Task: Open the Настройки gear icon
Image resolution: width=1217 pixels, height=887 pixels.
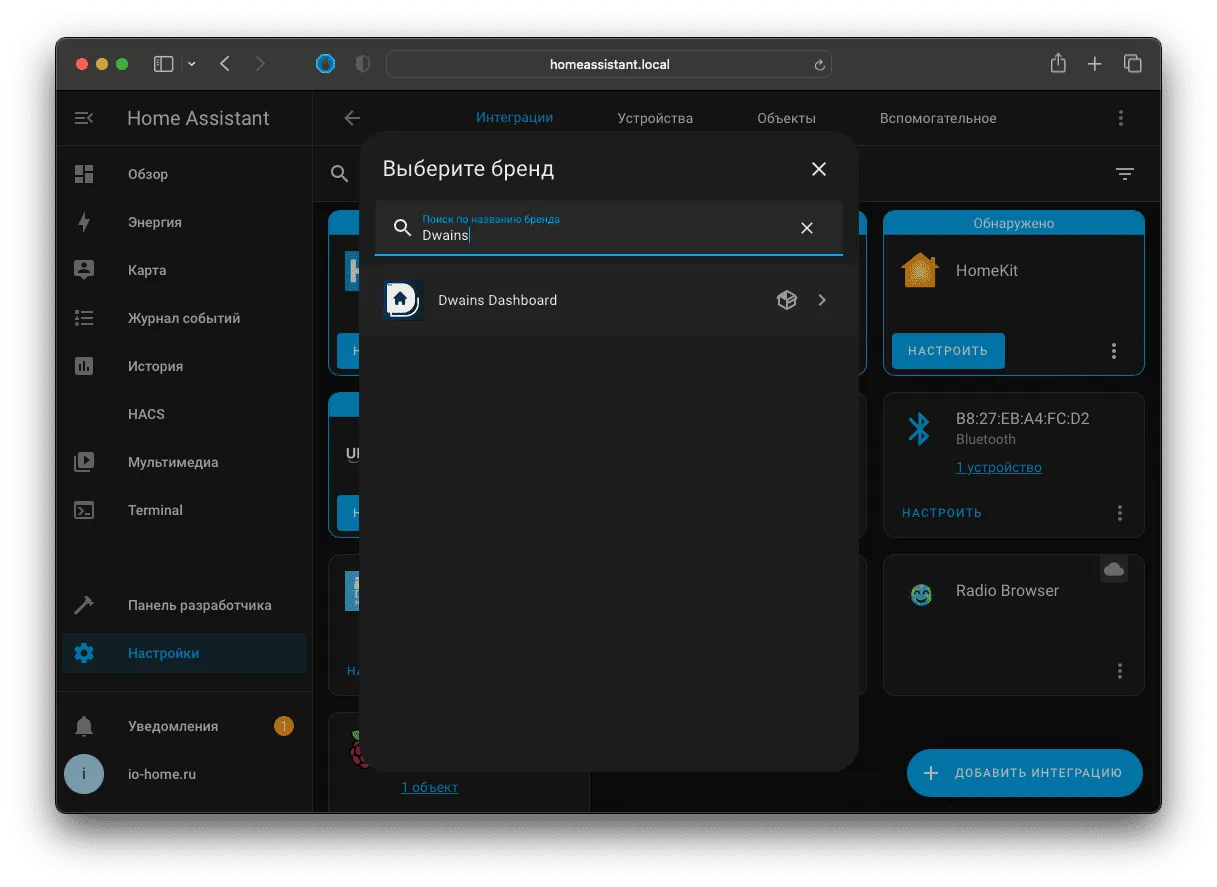Action: (84, 653)
